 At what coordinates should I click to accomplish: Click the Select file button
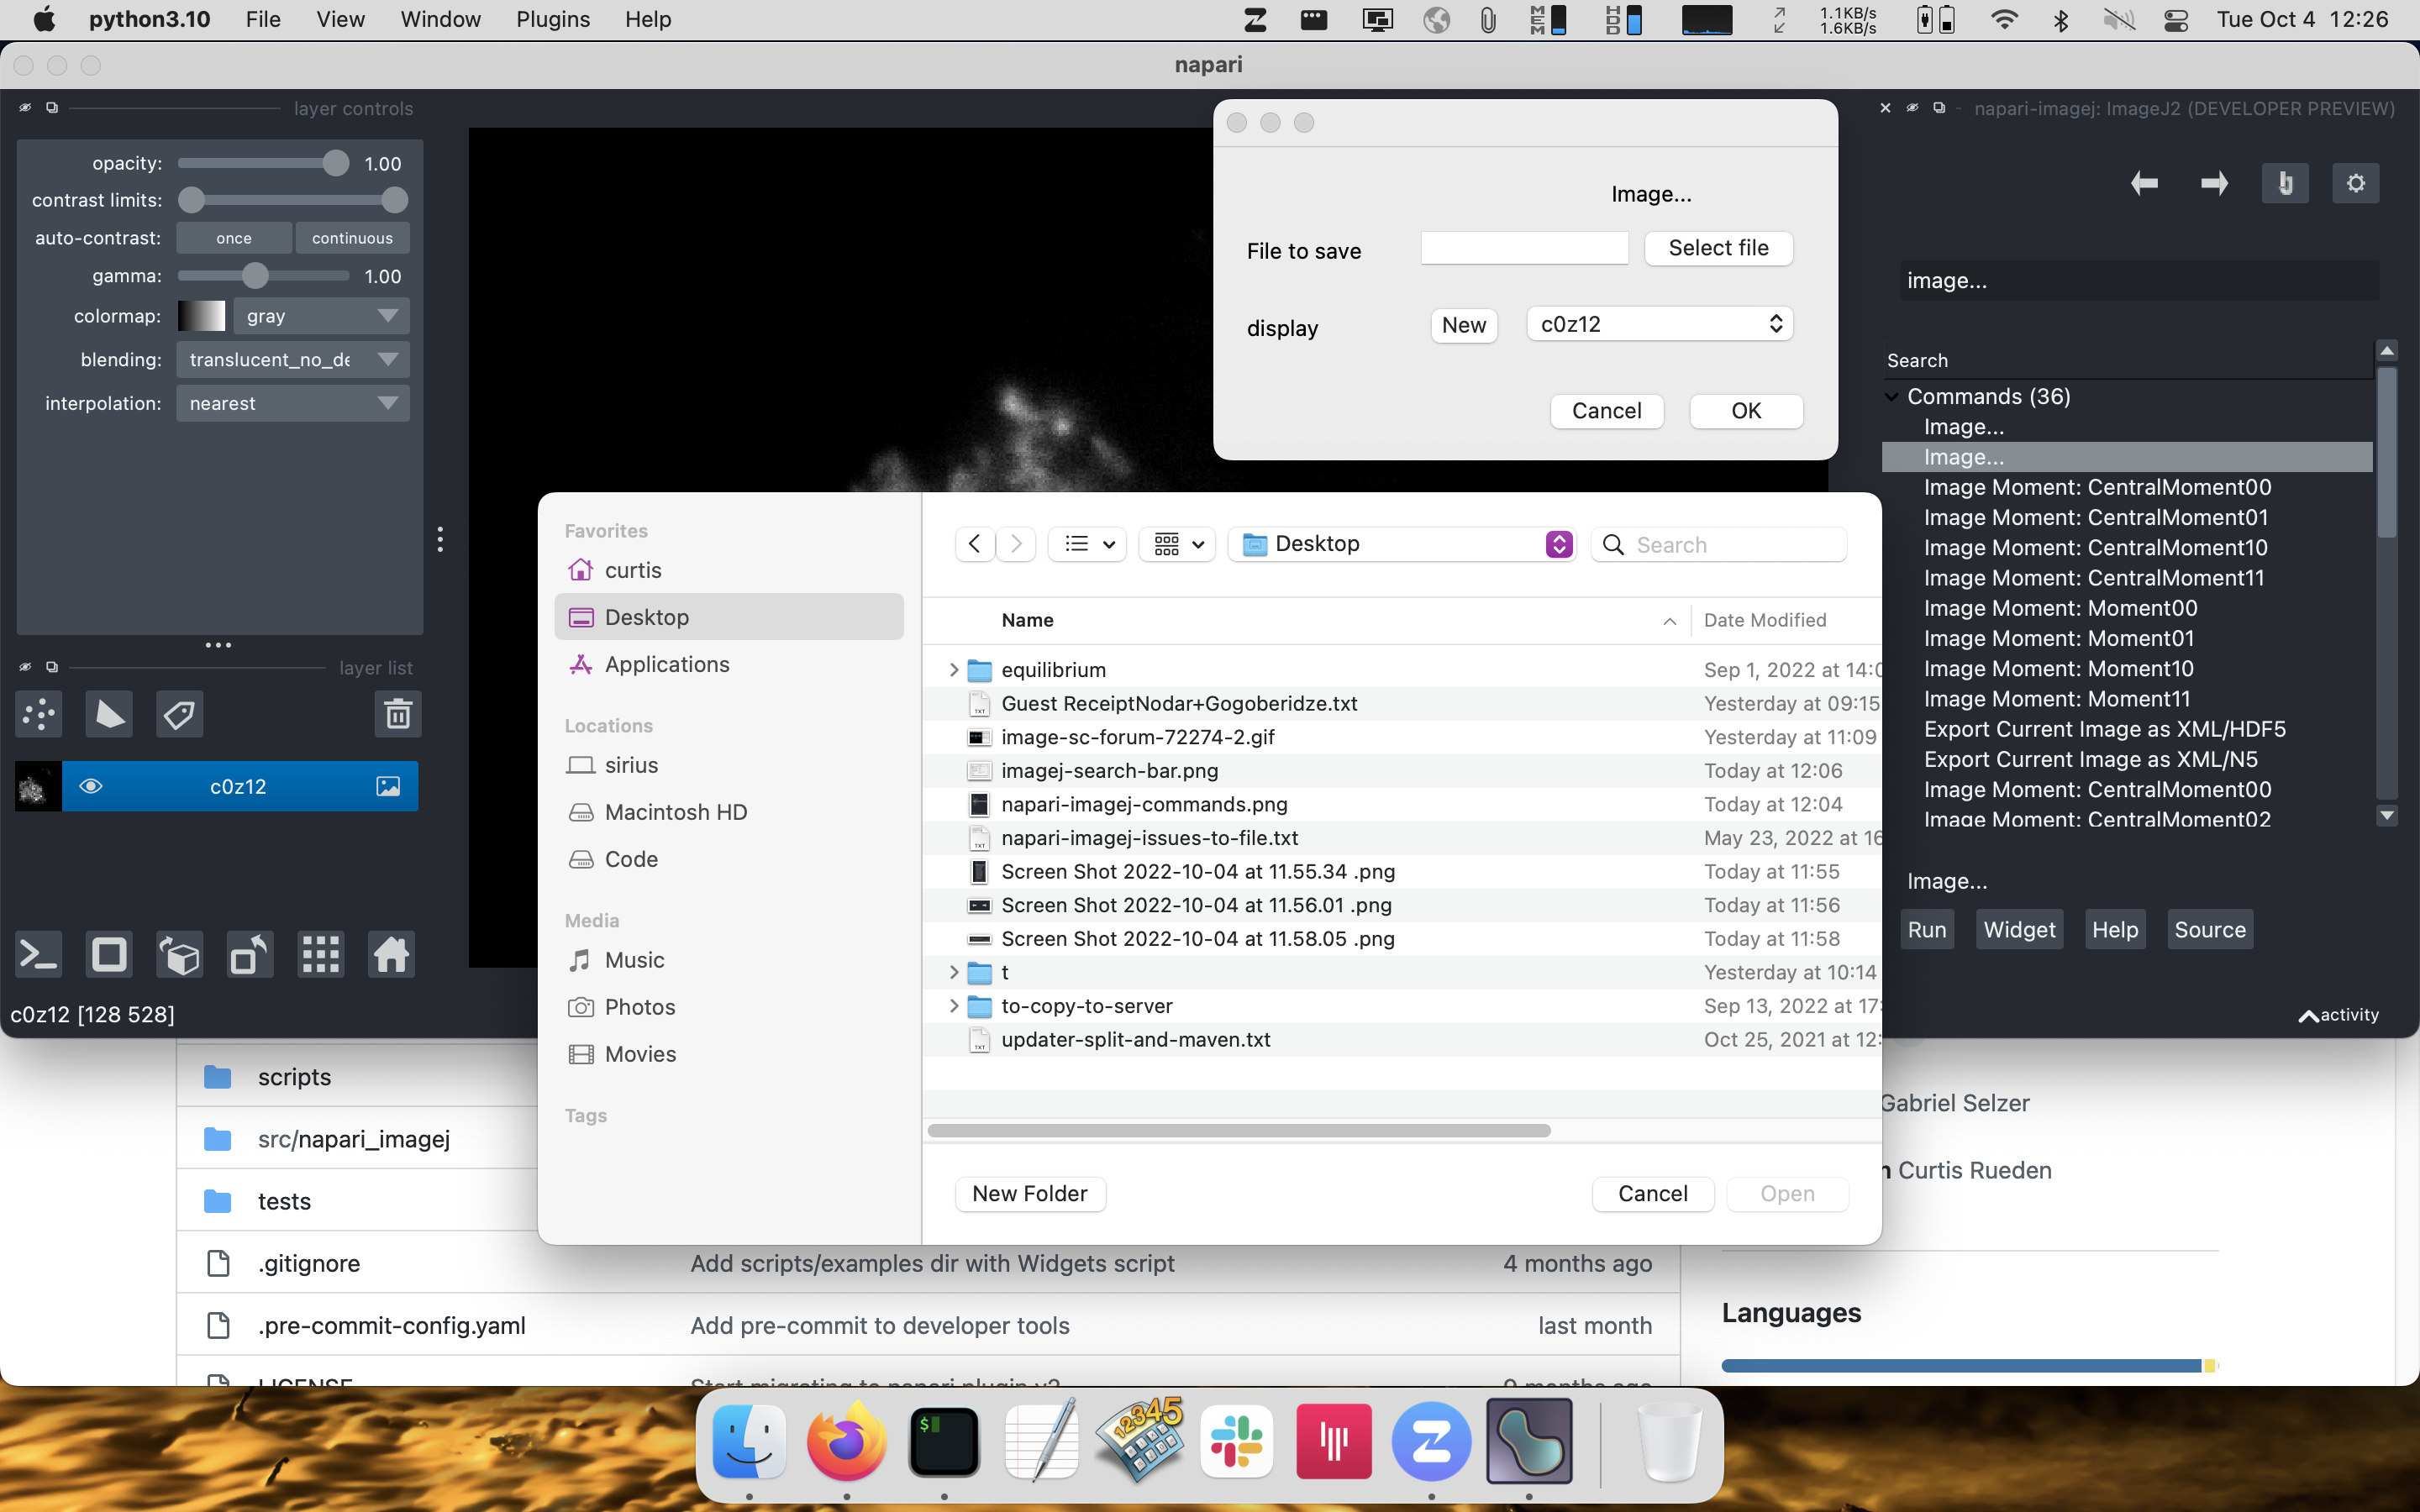coord(1718,248)
